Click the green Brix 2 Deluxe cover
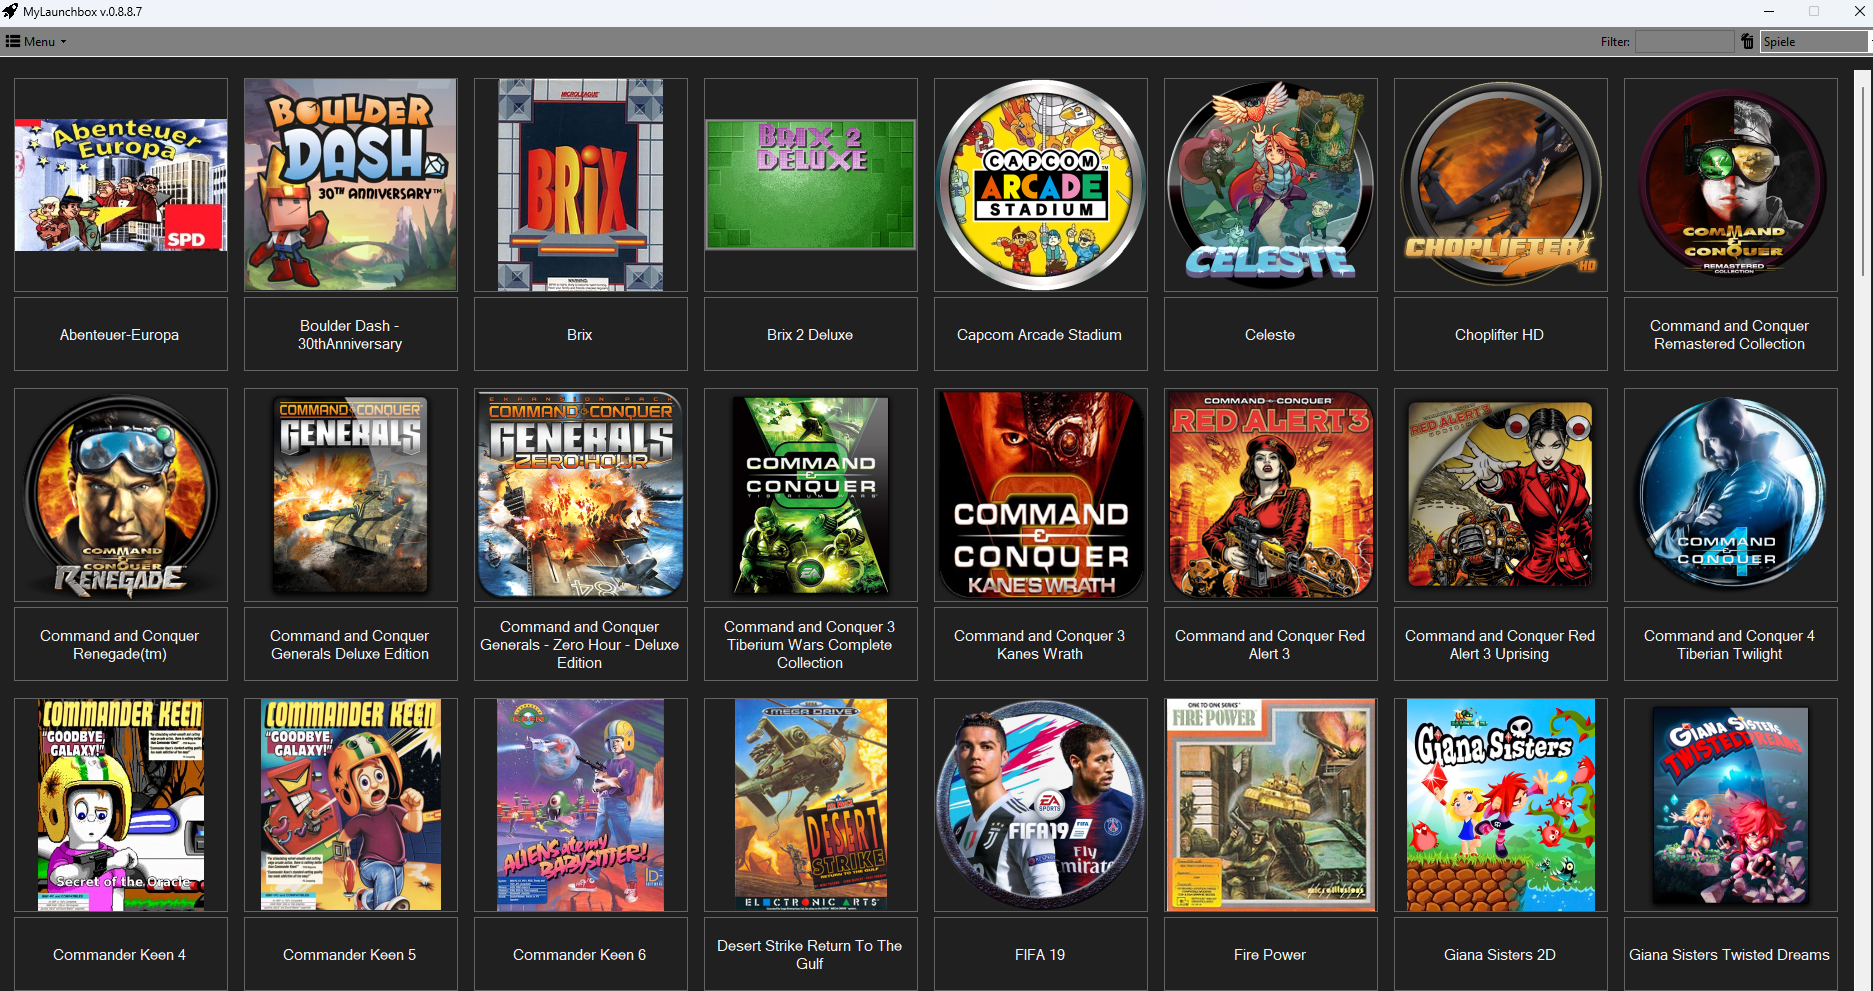Image resolution: width=1873 pixels, height=991 pixels. (x=811, y=185)
